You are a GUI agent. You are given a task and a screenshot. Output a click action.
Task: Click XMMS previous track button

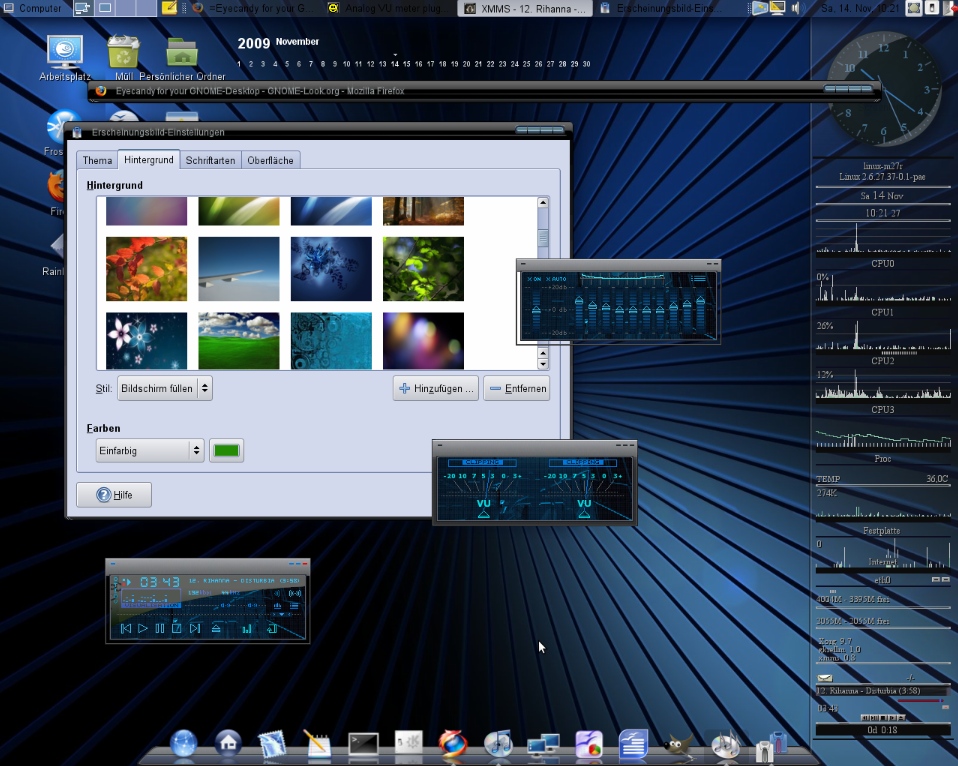pyautogui.click(x=126, y=629)
